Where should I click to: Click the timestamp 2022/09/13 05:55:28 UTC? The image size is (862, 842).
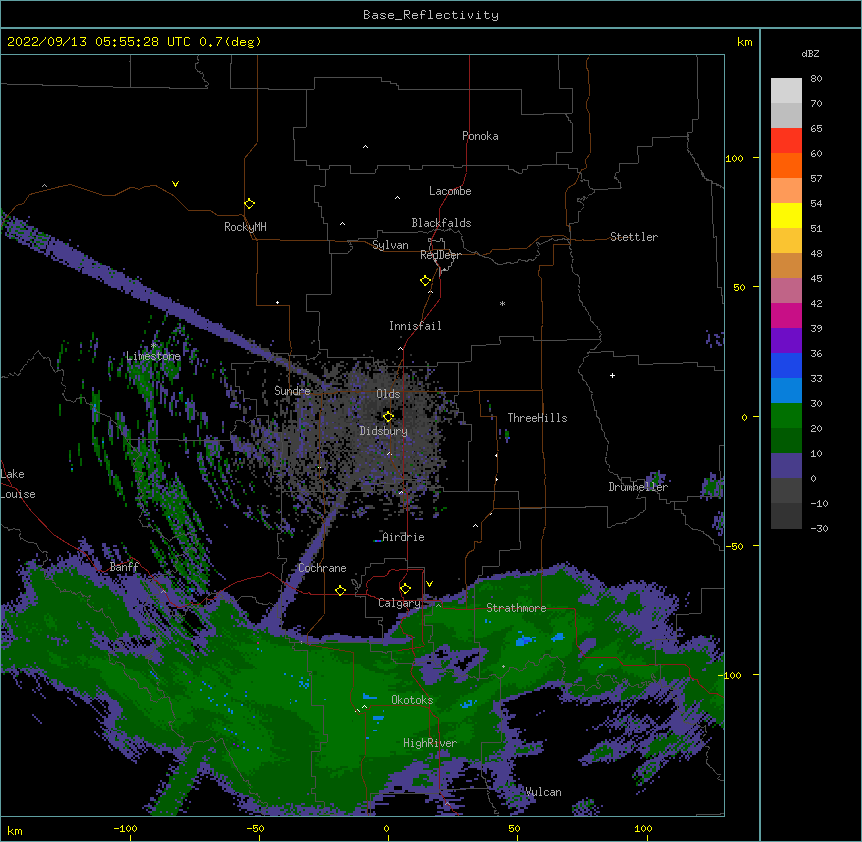(99, 42)
